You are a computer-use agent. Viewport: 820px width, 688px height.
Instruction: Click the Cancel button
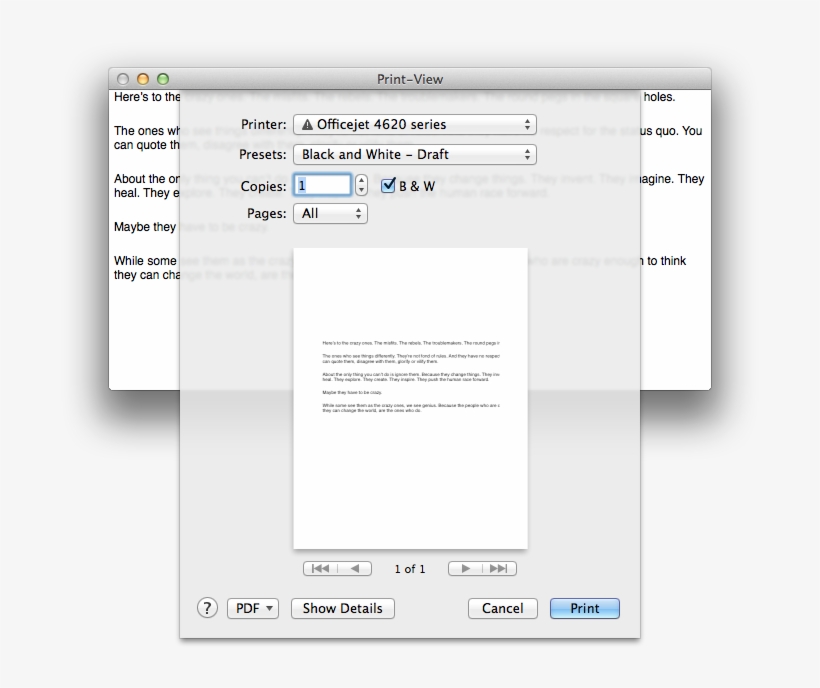point(502,608)
